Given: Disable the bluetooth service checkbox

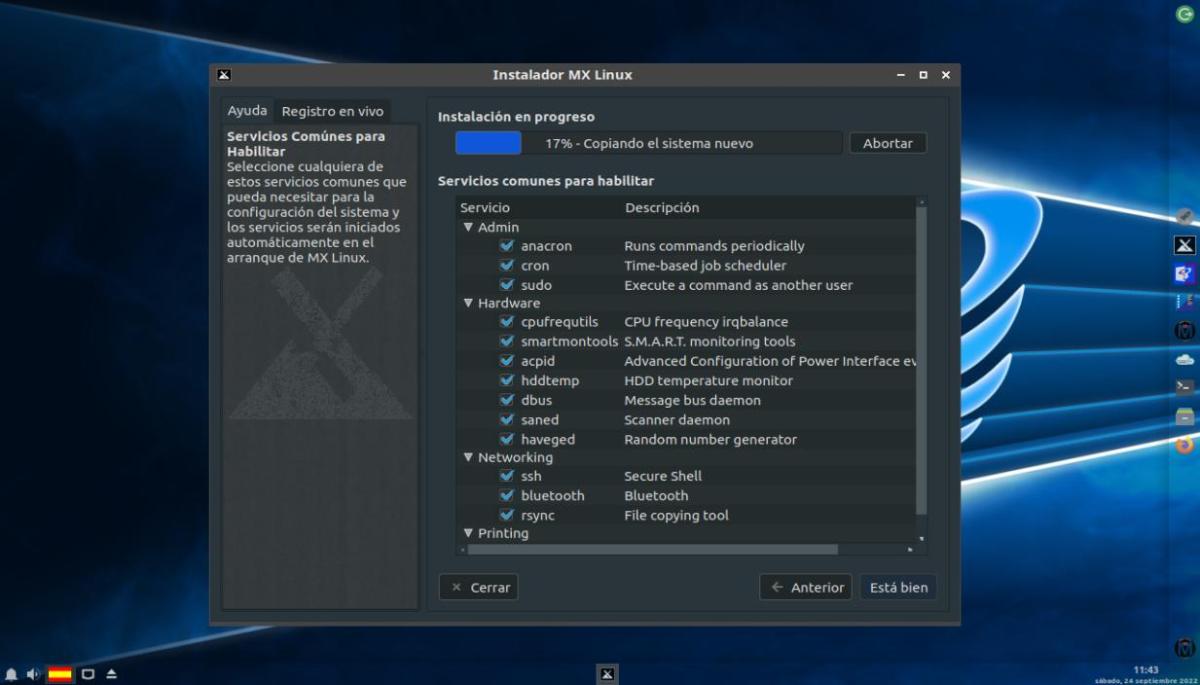Looking at the screenshot, I should click(507, 496).
